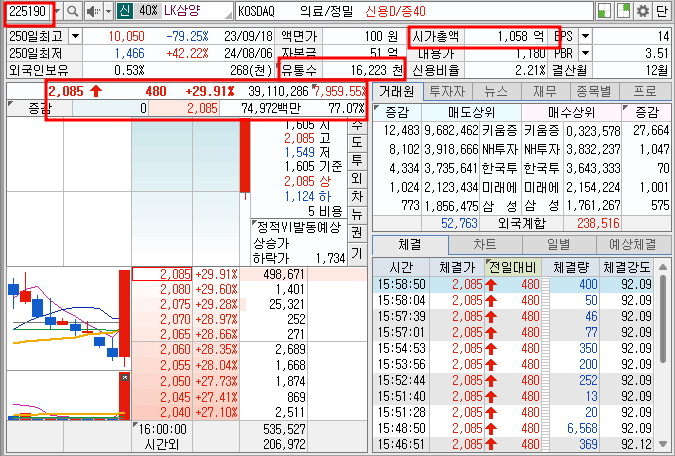The width and height of the screenshot is (675, 456).
Task: Click the green 신 credit badge
Action: [x=124, y=11]
